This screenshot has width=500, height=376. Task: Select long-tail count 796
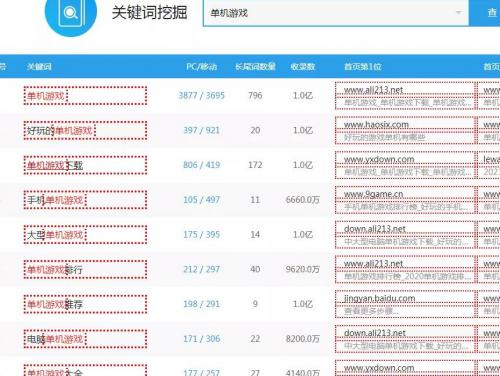[x=255, y=96]
